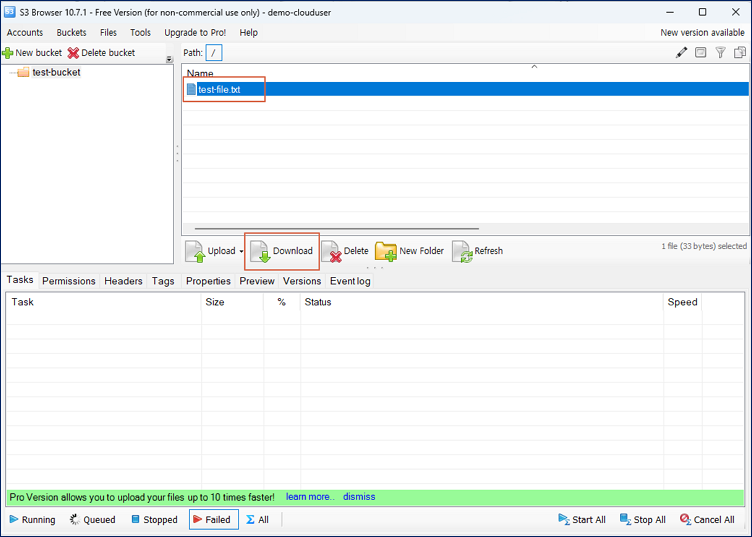Click the horizontal scrollbar in the file list

pyautogui.click(x=337, y=229)
